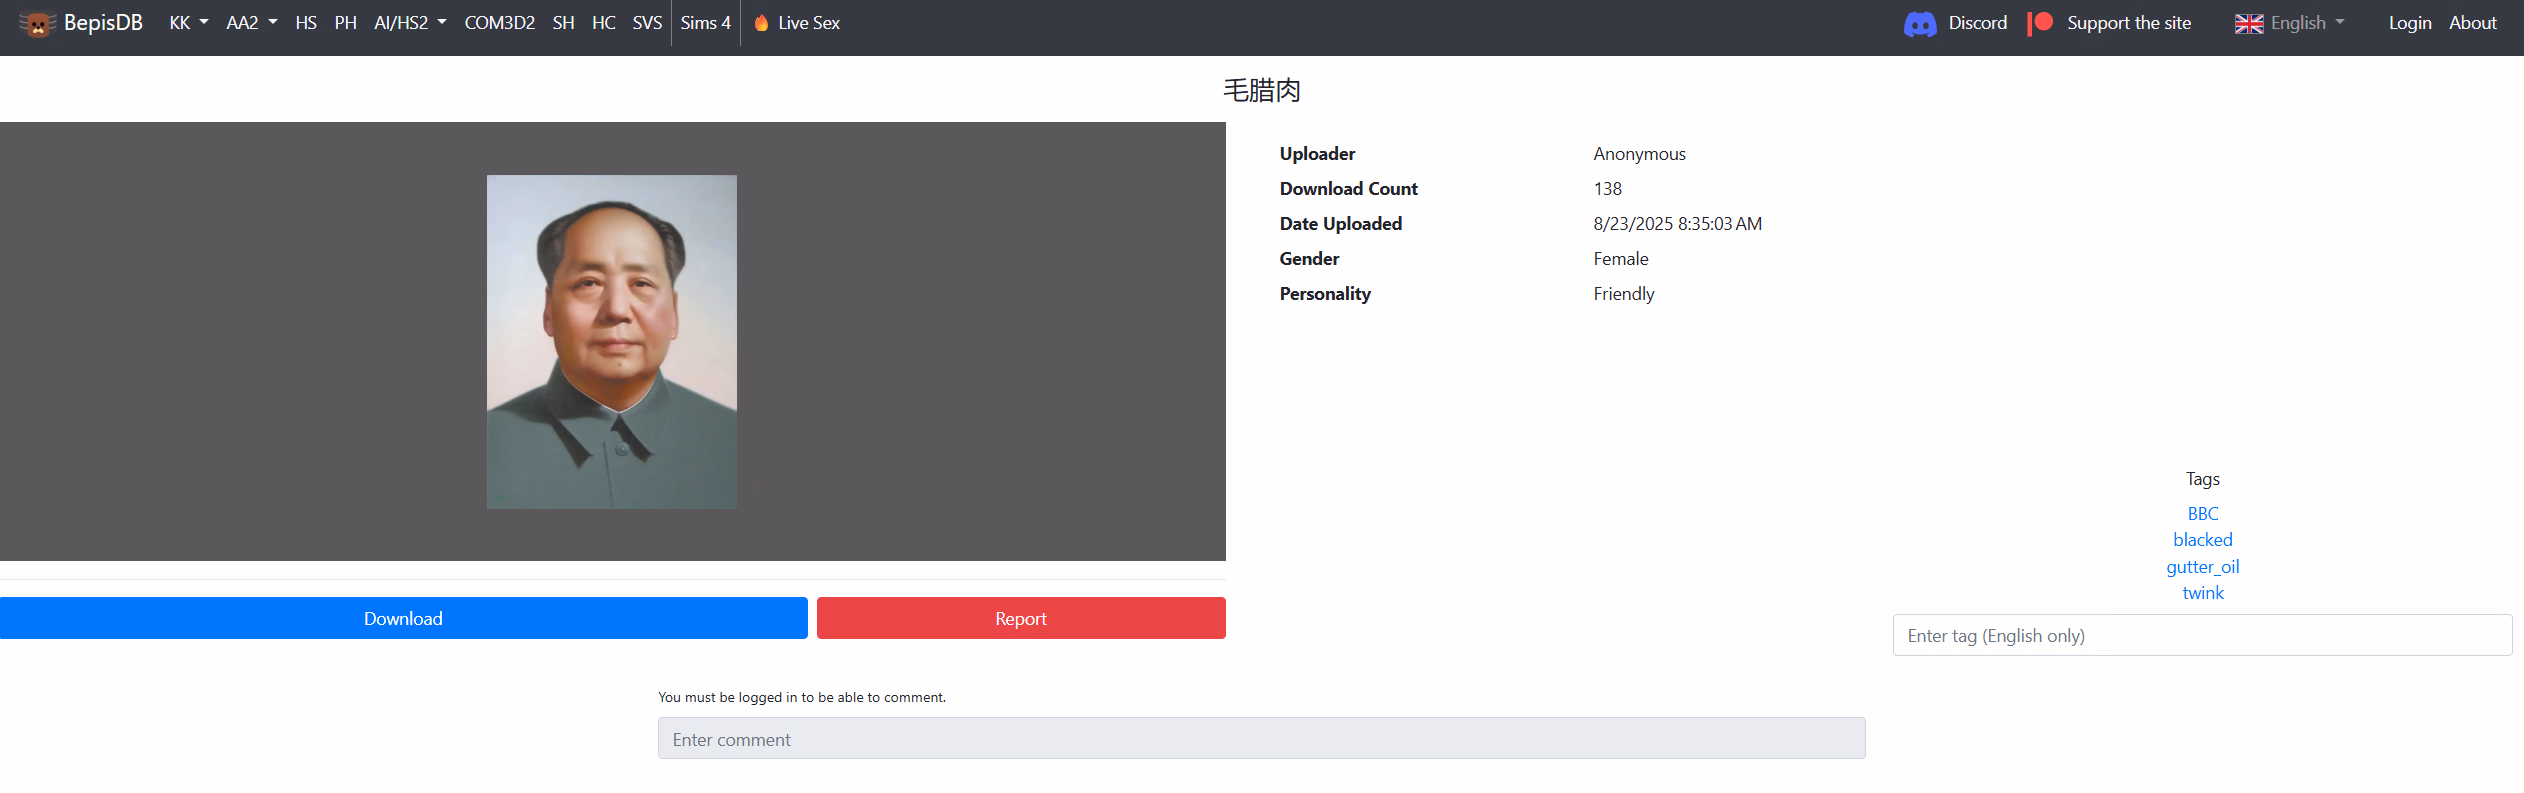The height and width of the screenshot is (793, 2524).
Task: Click the flame icon beside Live Sex
Action: (761, 23)
